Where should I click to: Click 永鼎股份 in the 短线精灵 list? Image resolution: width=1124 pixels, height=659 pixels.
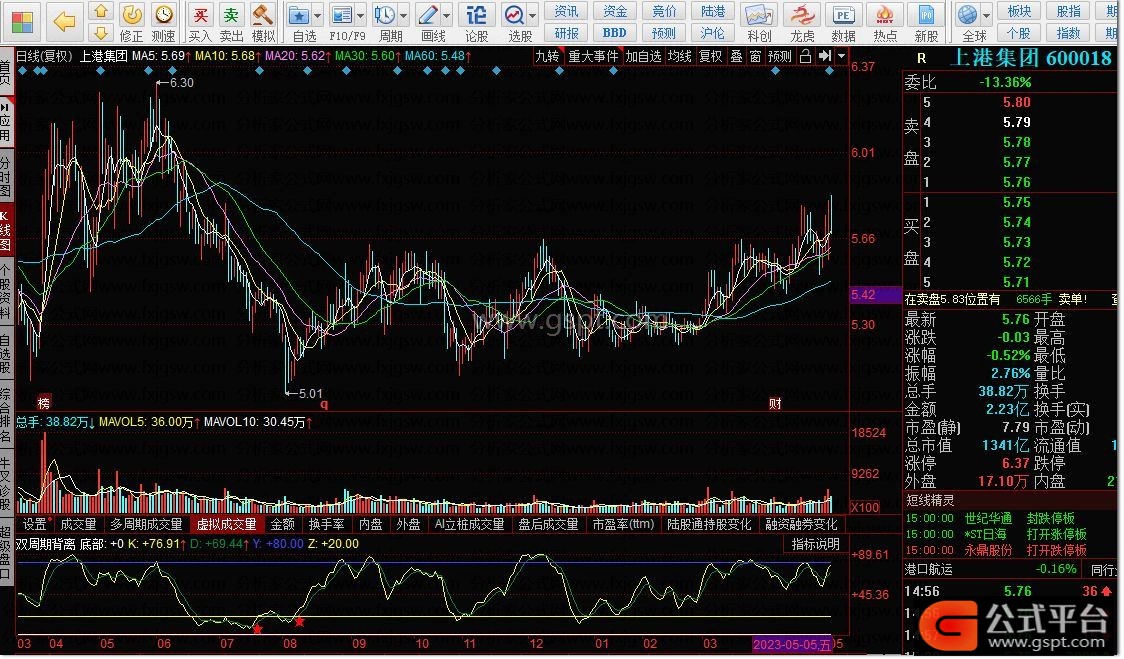point(988,551)
